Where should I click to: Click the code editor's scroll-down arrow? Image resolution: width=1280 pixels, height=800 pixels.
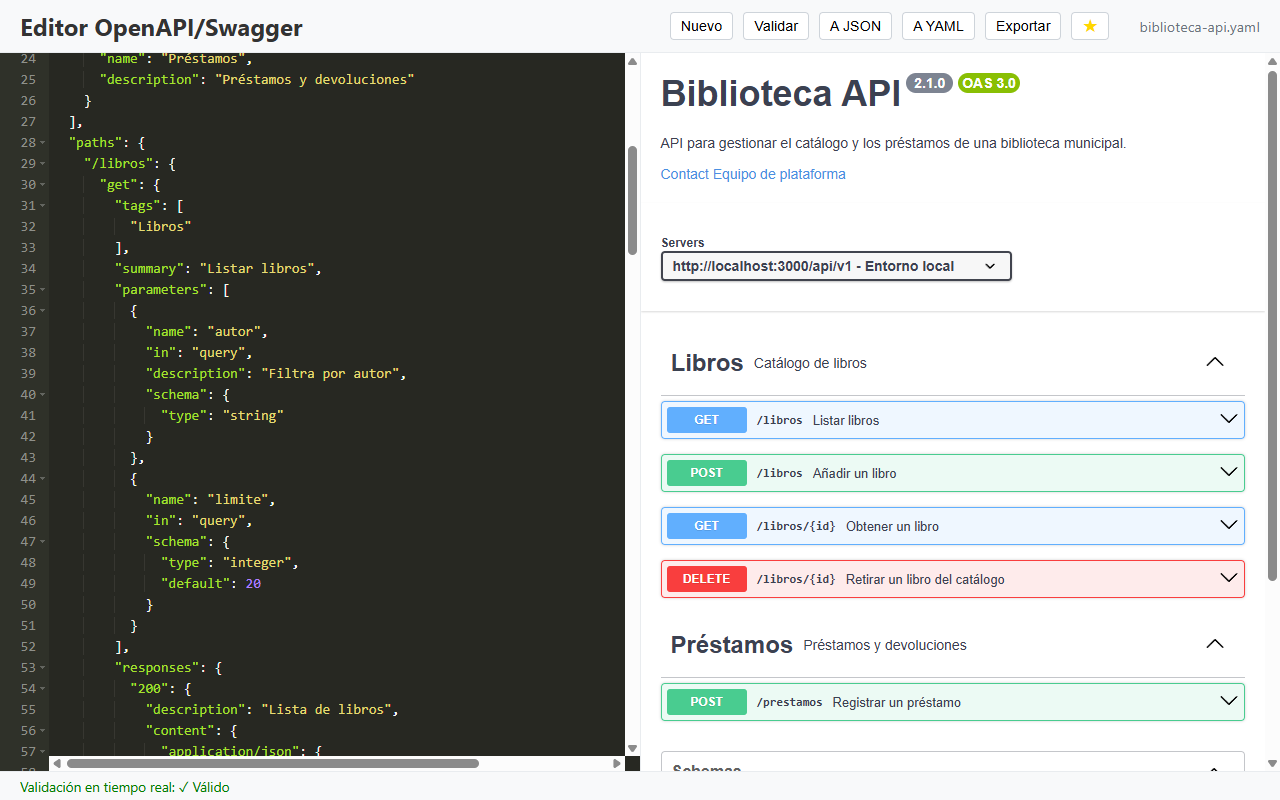(x=632, y=748)
